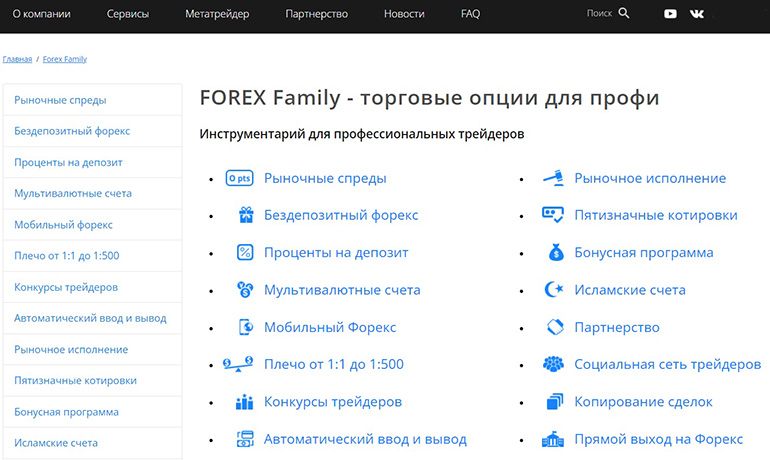This screenshot has width=770, height=460.
Task: Select Плечо от 1:1 до 1:500 in sidebar
Action: coord(92,256)
